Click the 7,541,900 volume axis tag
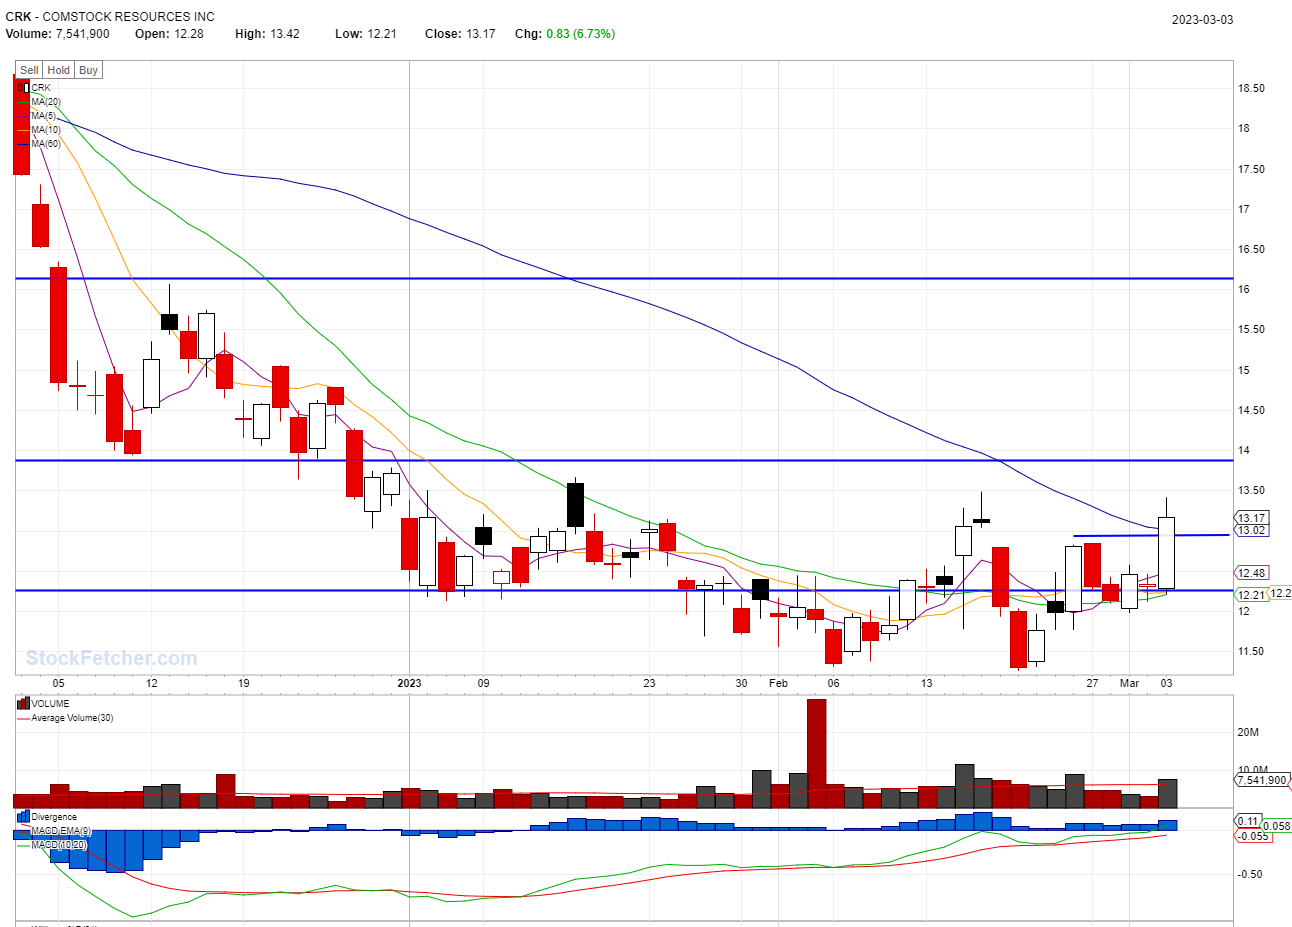1292x927 pixels. pos(1261,780)
